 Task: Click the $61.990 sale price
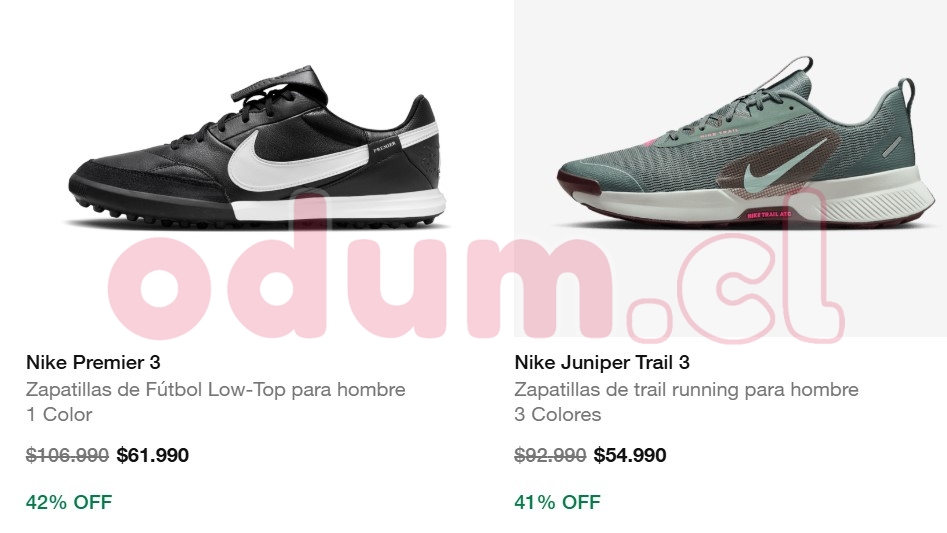[153, 455]
